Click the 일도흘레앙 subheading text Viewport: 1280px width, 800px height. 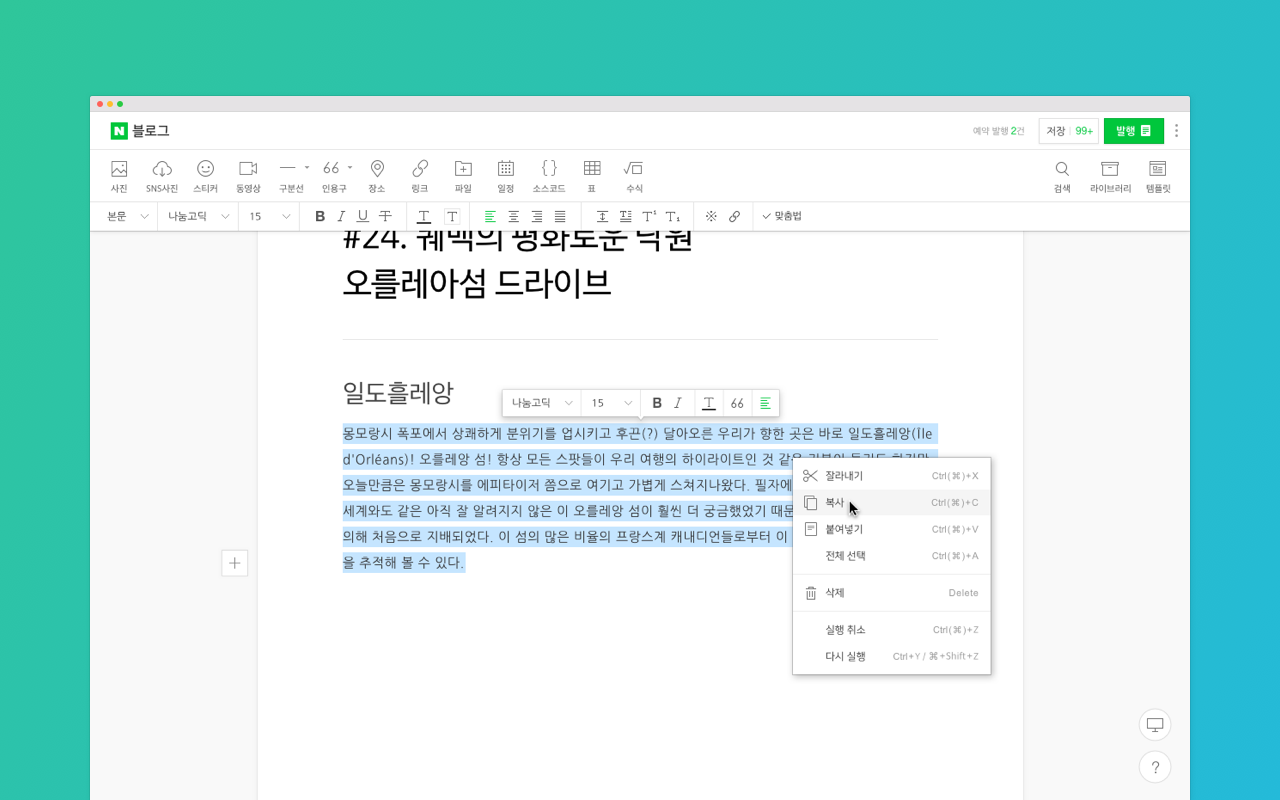point(398,392)
